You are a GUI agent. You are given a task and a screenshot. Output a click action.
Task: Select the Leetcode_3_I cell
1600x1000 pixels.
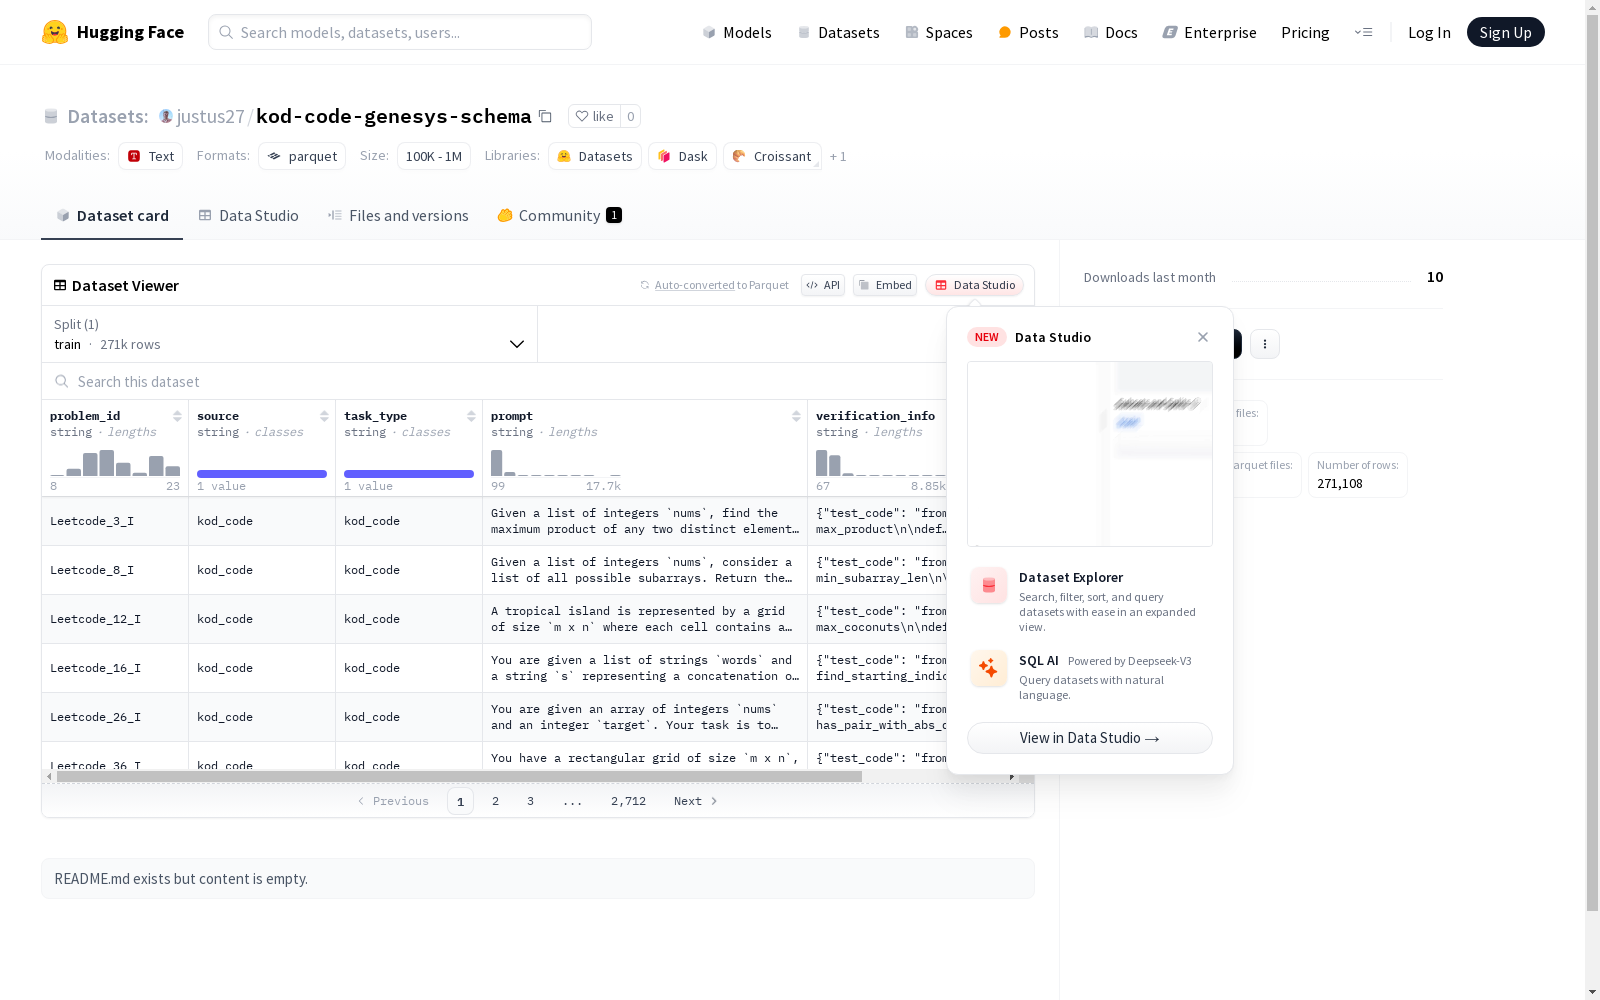click(x=115, y=521)
